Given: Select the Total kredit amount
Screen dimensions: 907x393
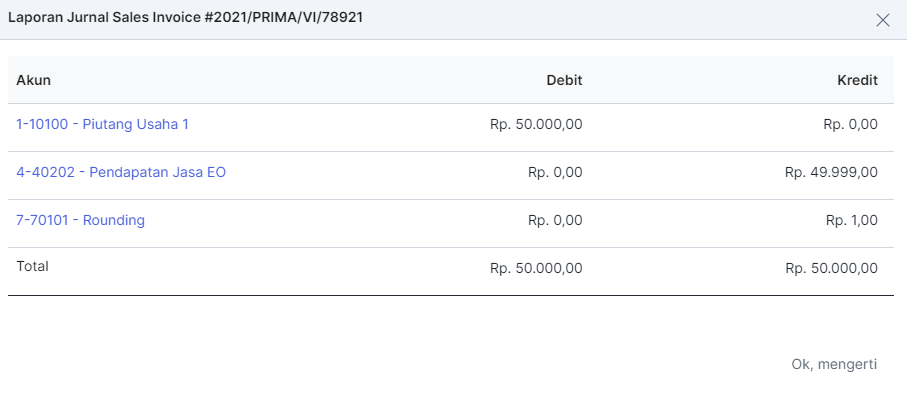Looking at the screenshot, I should tap(831, 269).
